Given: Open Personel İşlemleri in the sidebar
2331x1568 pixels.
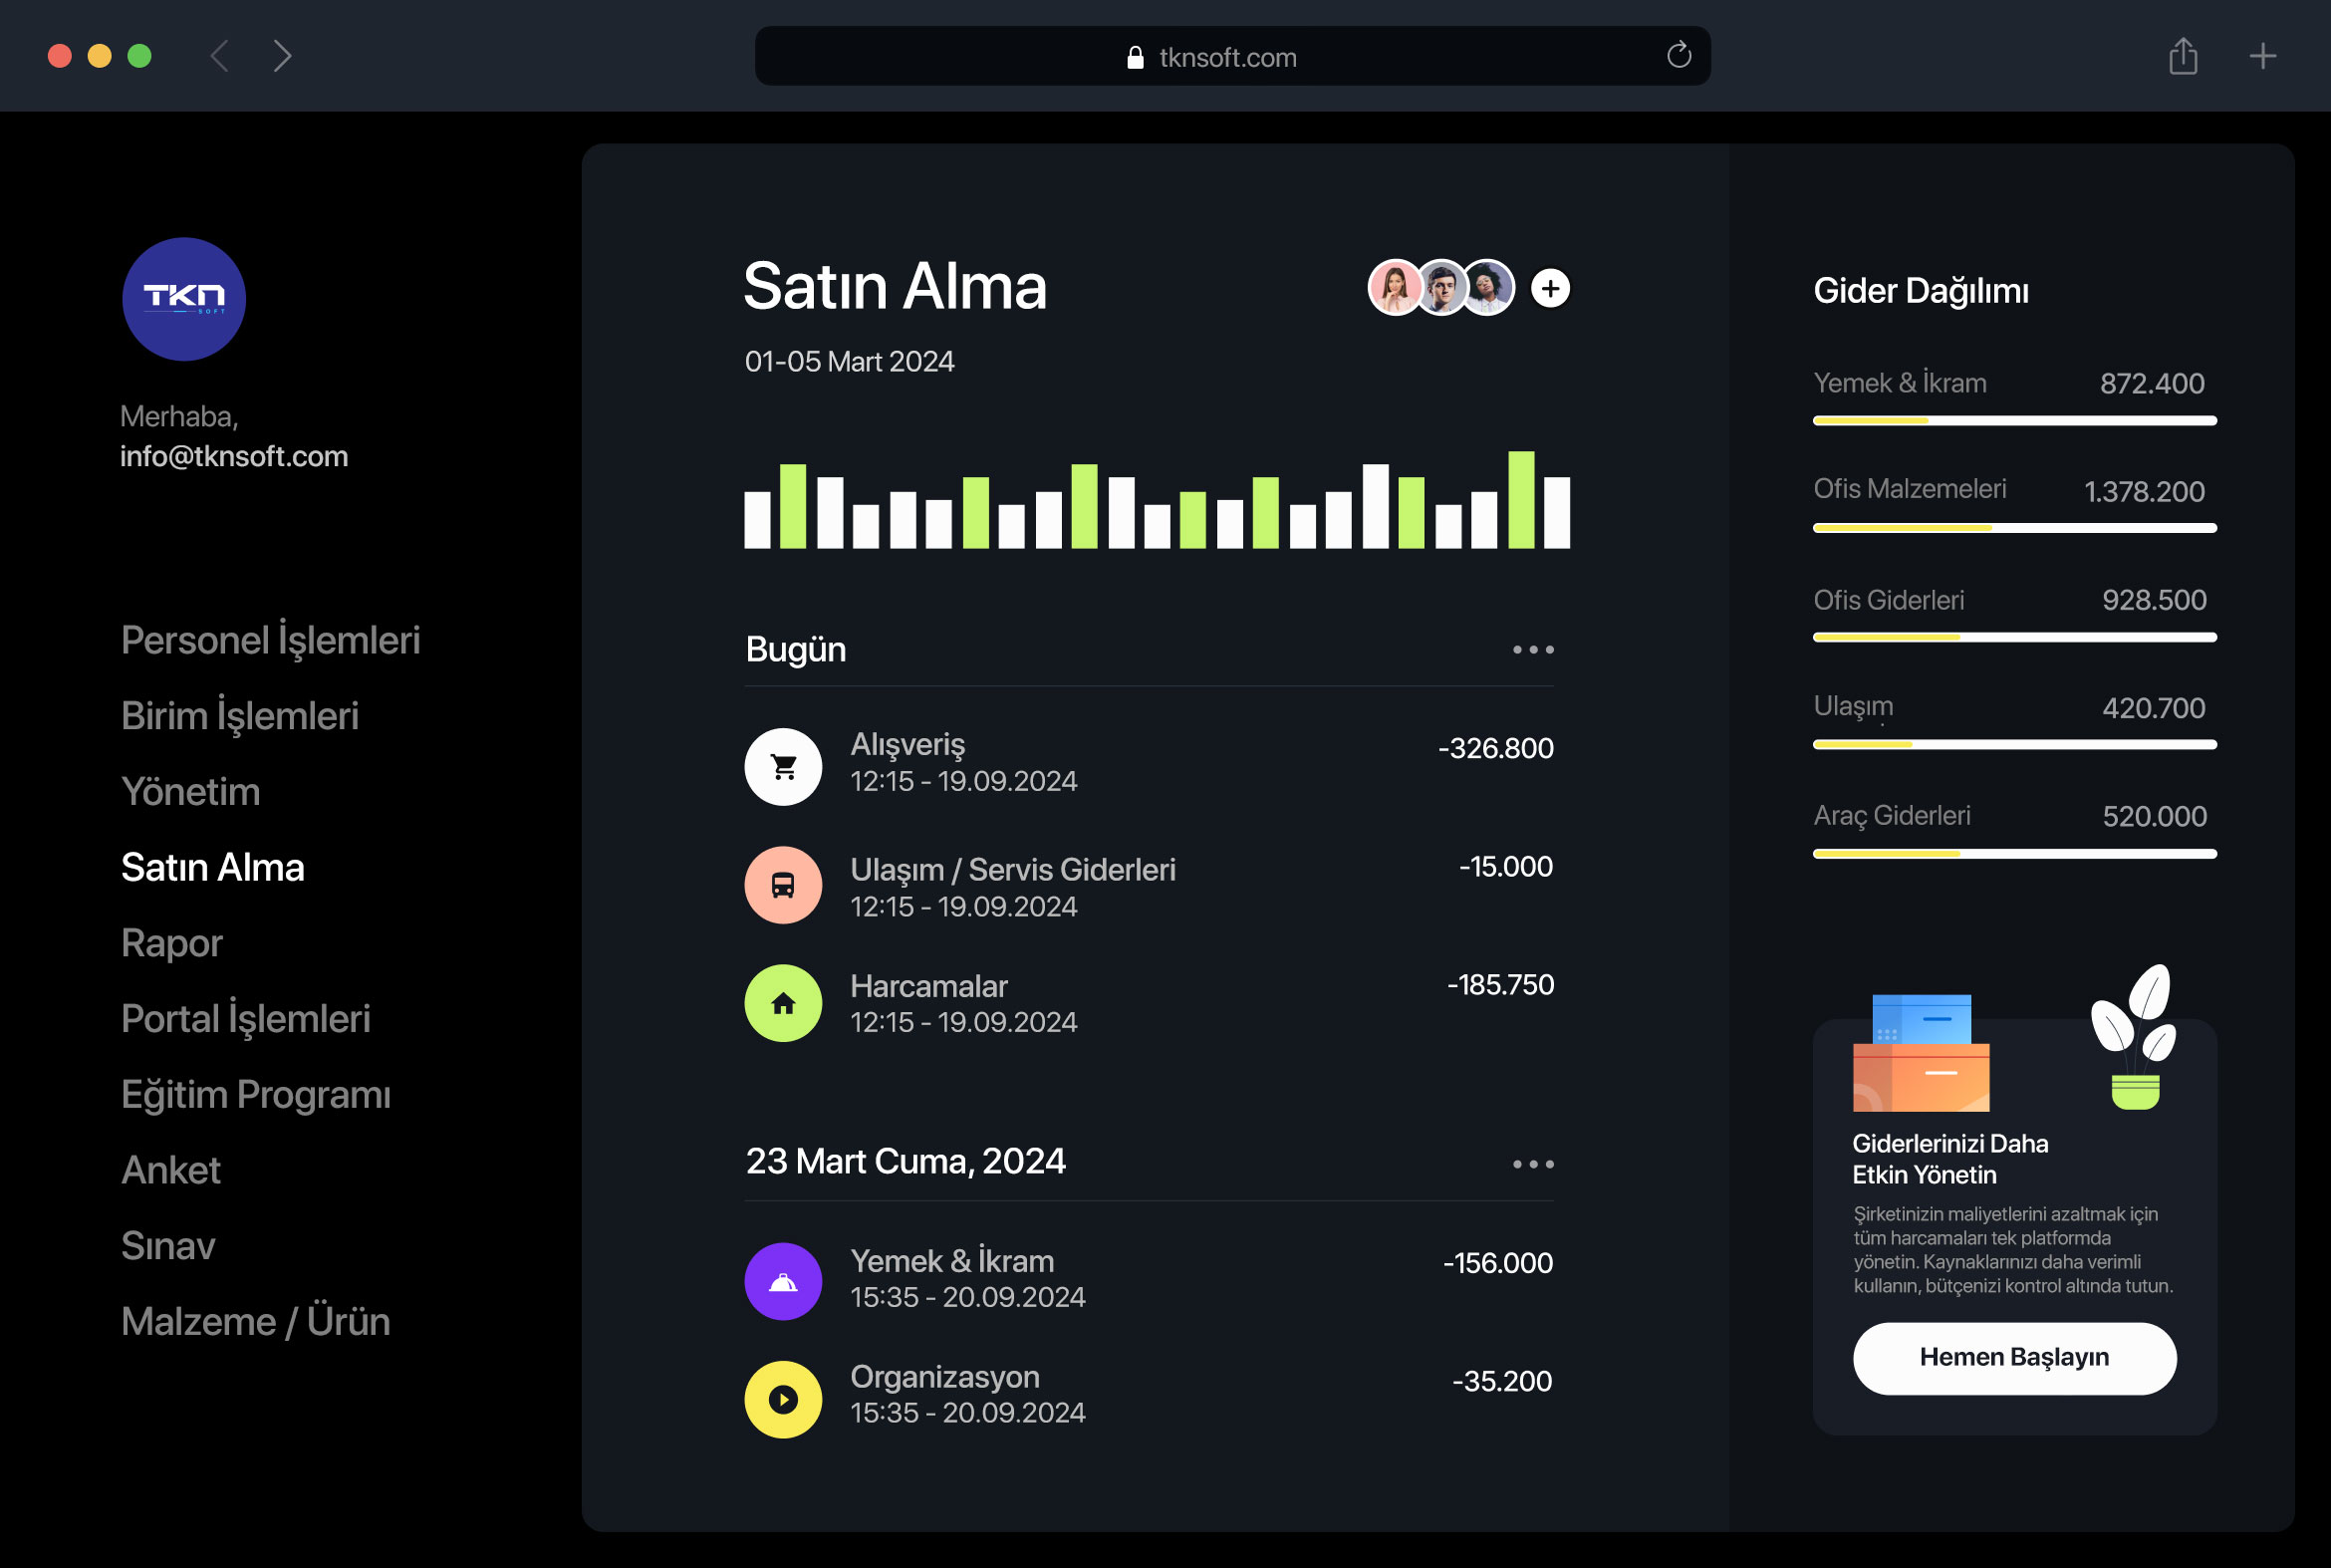Looking at the screenshot, I should (270, 640).
